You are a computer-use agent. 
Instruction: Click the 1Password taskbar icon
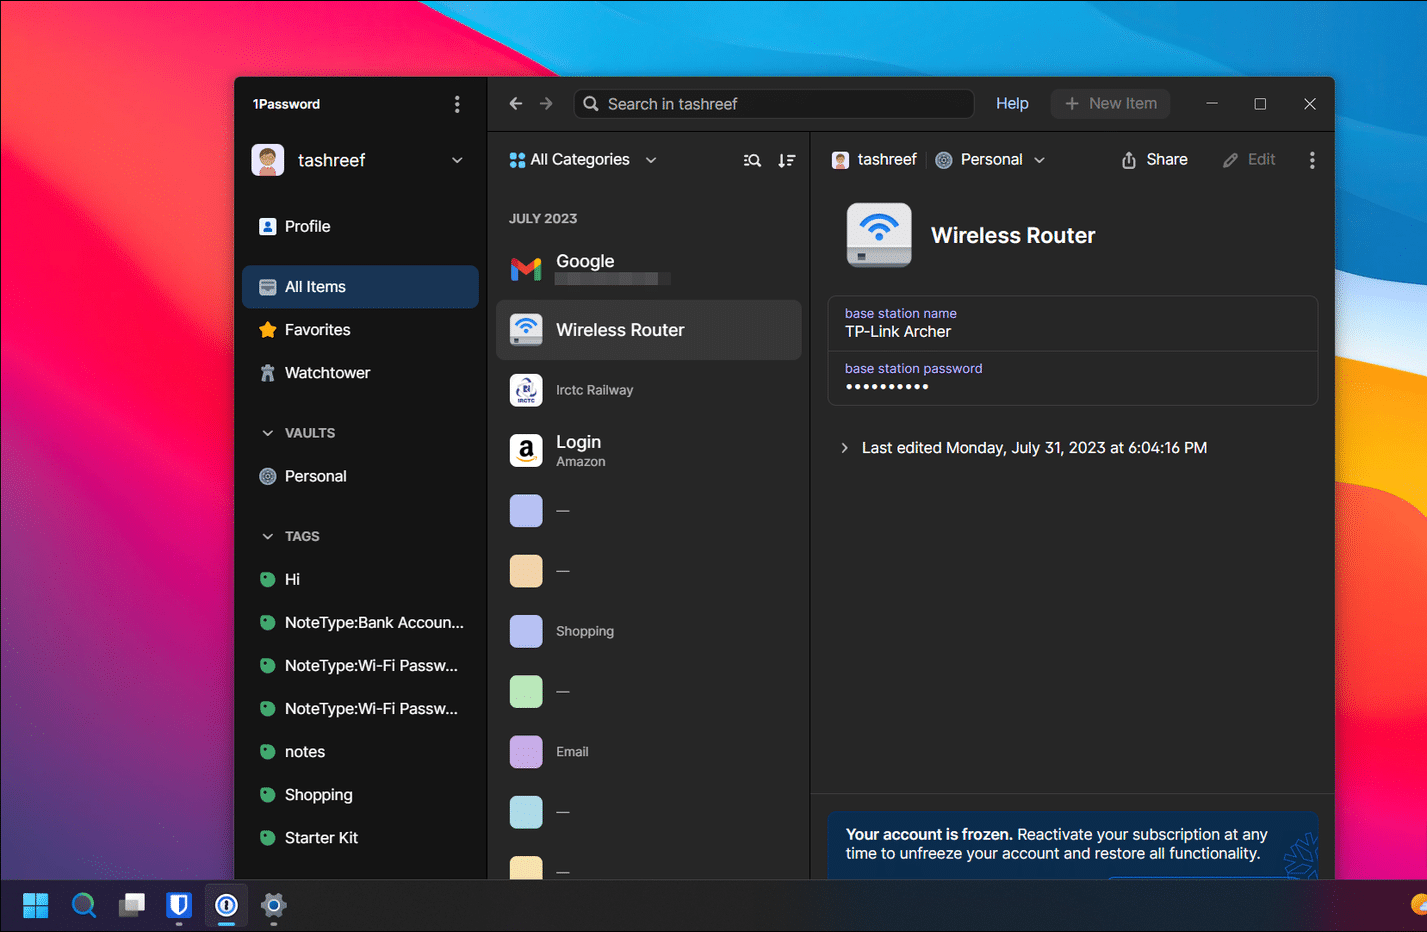[x=226, y=905]
